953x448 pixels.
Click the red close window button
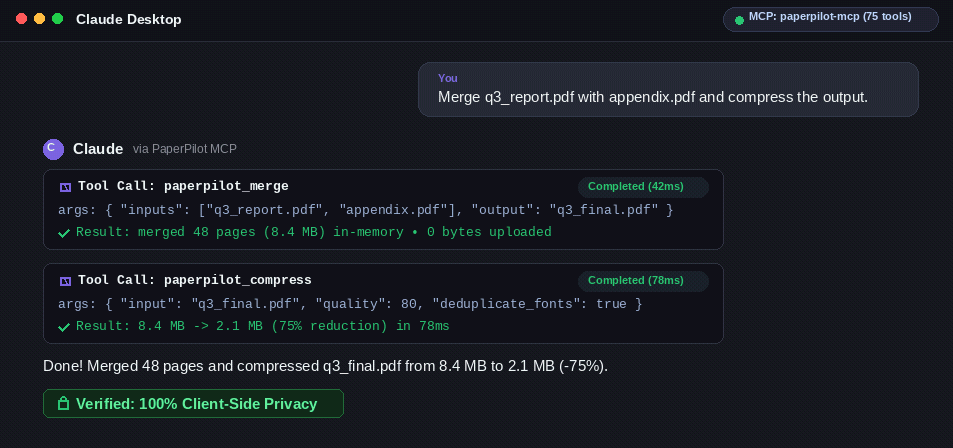coord(21,19)
